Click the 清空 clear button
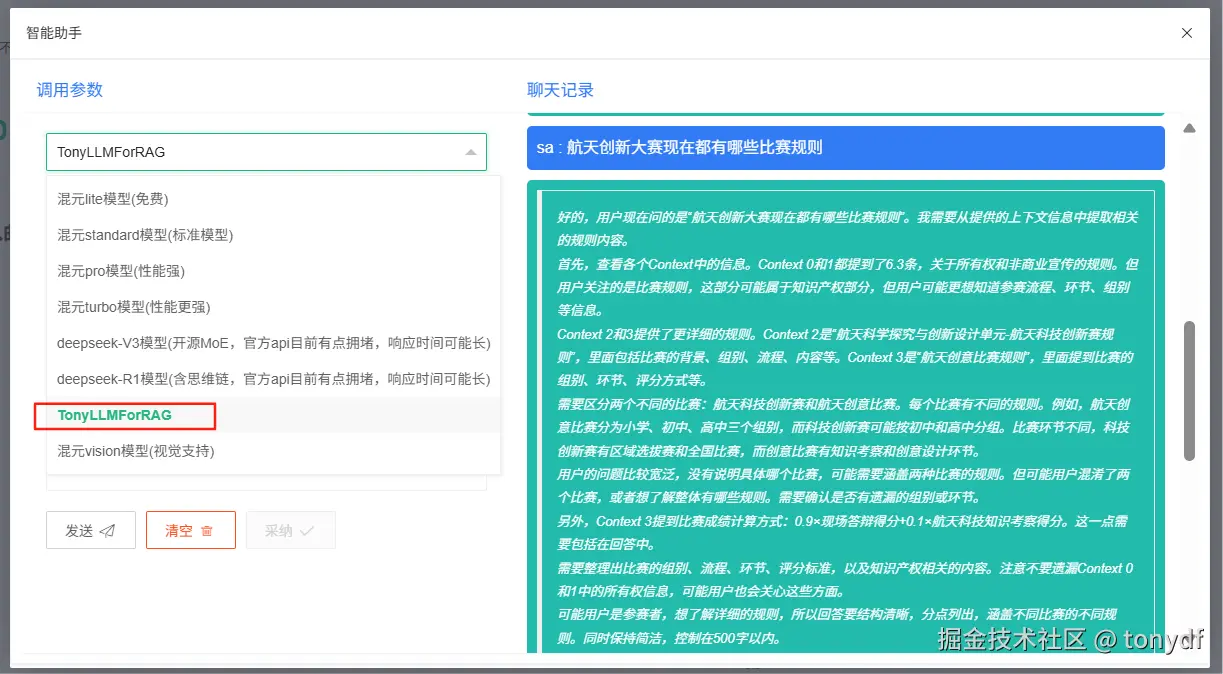Image resolution: width=1223 pixels, height=674 pixels. (x=190, y=530)
